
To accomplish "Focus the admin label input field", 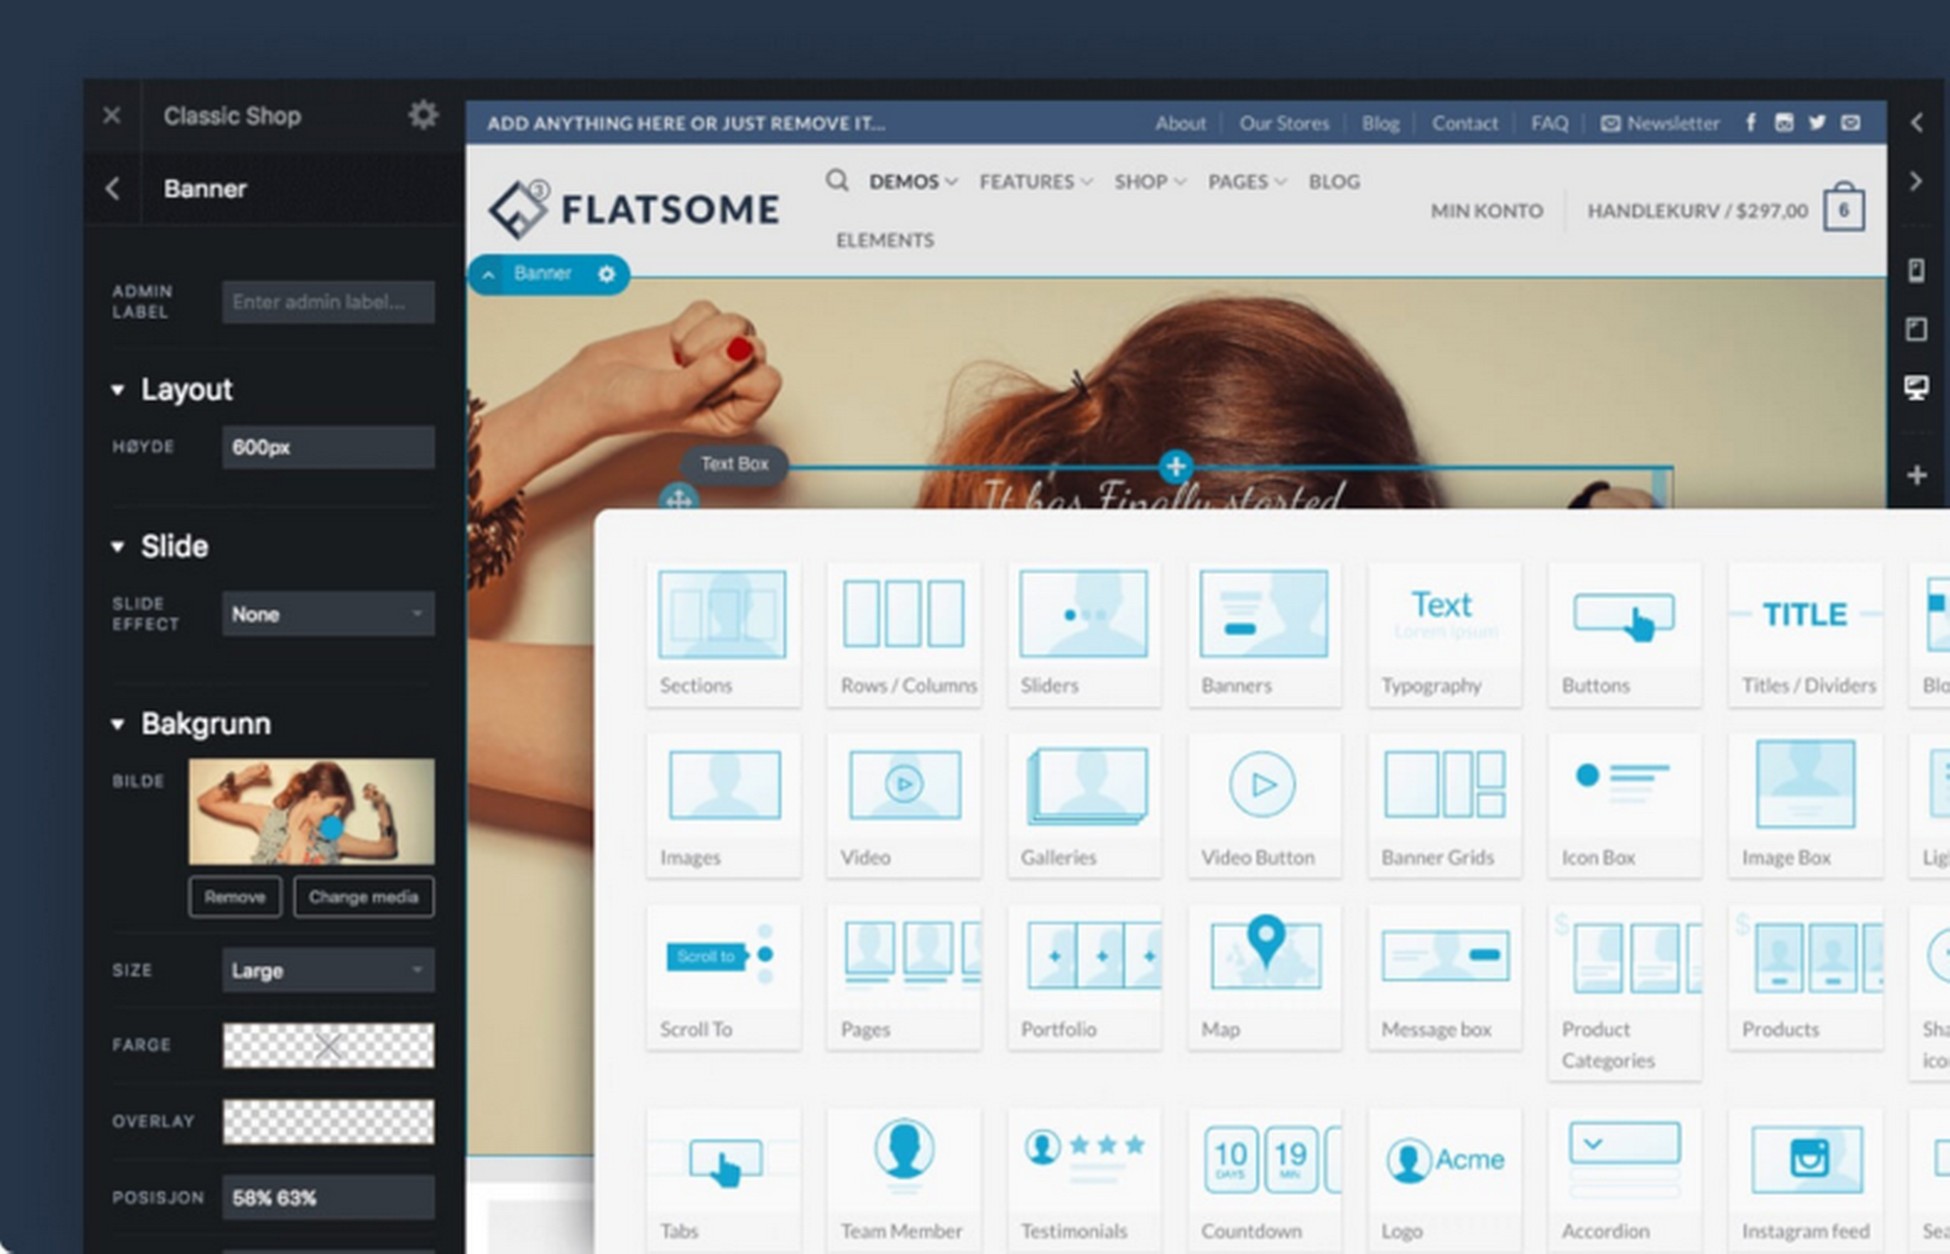I will tap(328, 302).
